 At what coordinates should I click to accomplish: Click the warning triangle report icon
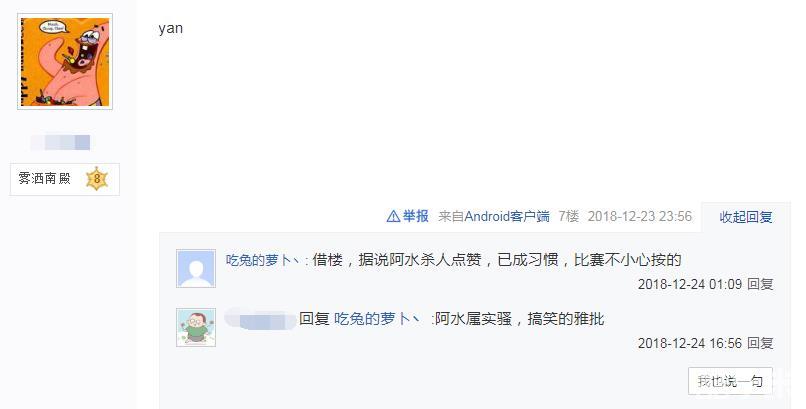(x=393, y=216)
